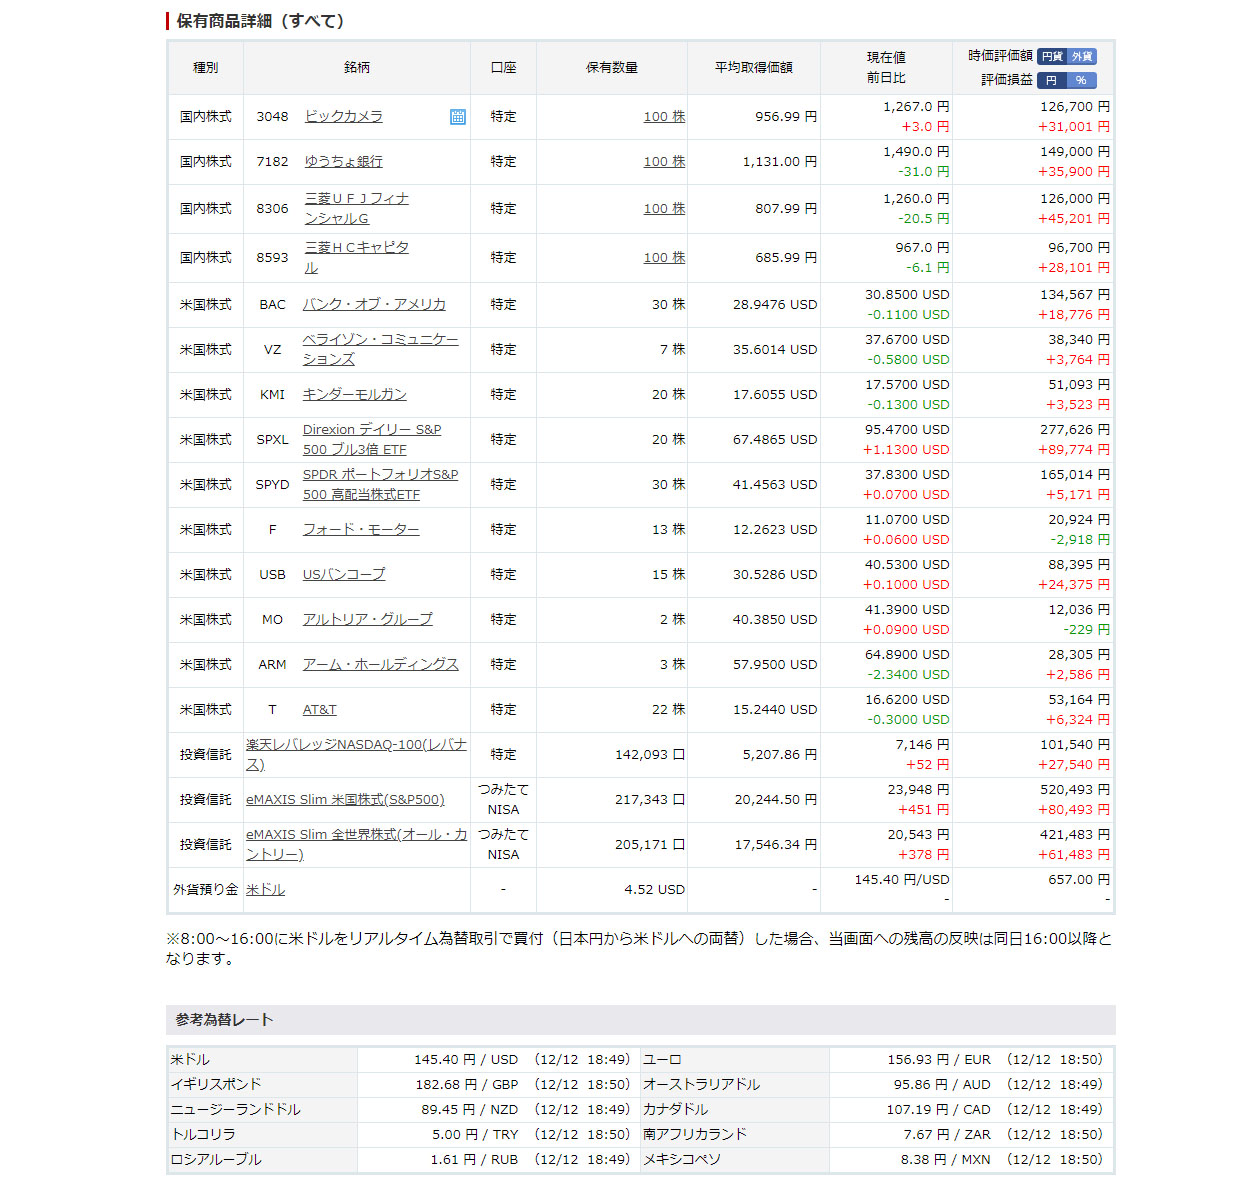Show profit and loss in 円

pos(1051,81)
